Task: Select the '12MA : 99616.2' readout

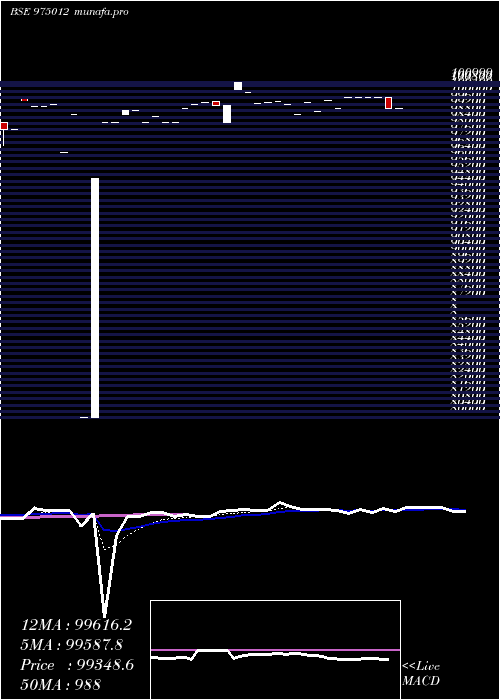Action: coord(76,625)
